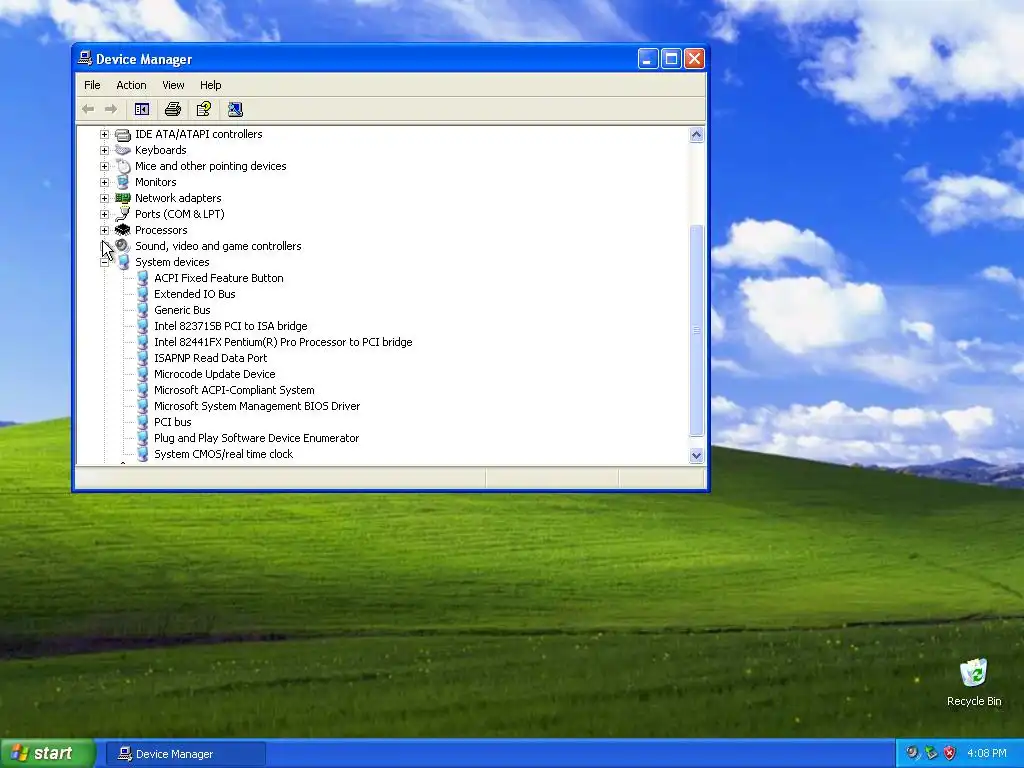Select the System devices category icon
Screen dimensions: 1024x768
click(123, 263)
